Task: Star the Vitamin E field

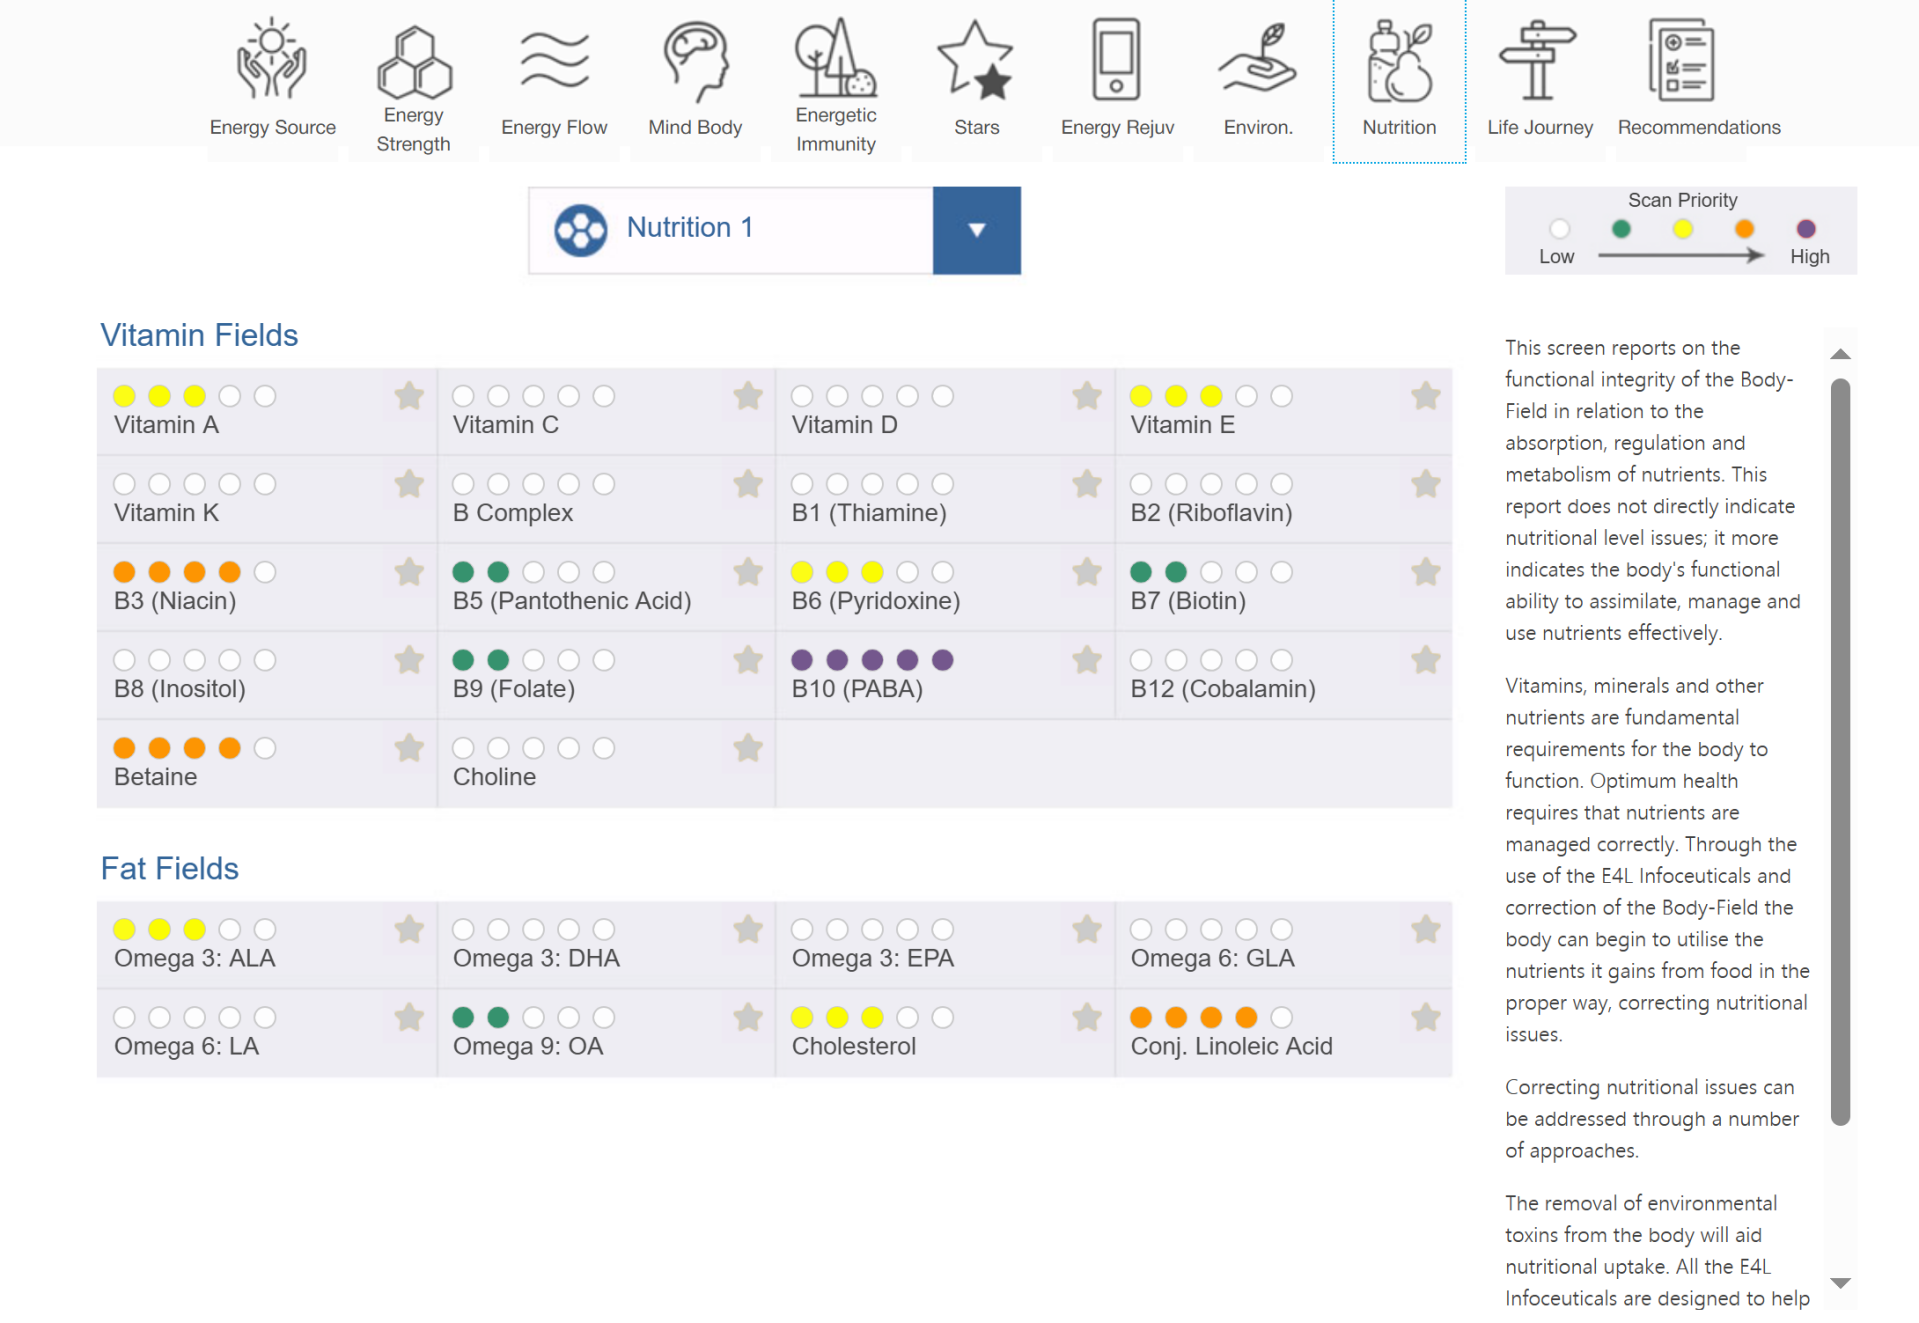Action: pyautogui.click(x=1426, y=396)
